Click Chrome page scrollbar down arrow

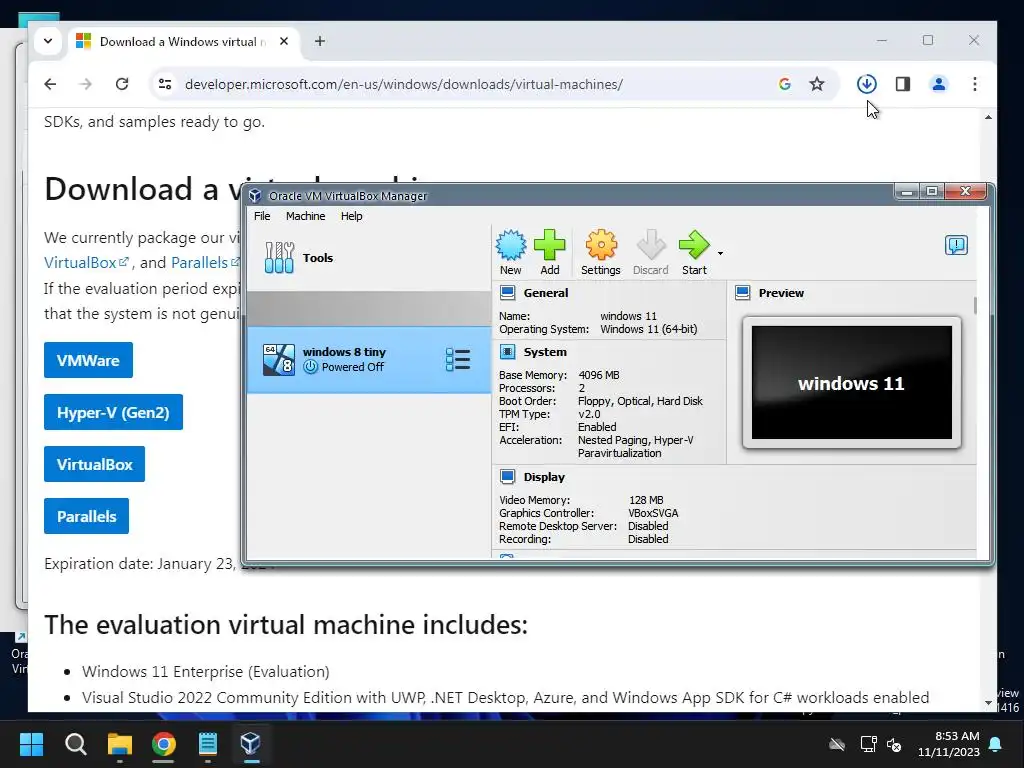(x=988, y=703)
